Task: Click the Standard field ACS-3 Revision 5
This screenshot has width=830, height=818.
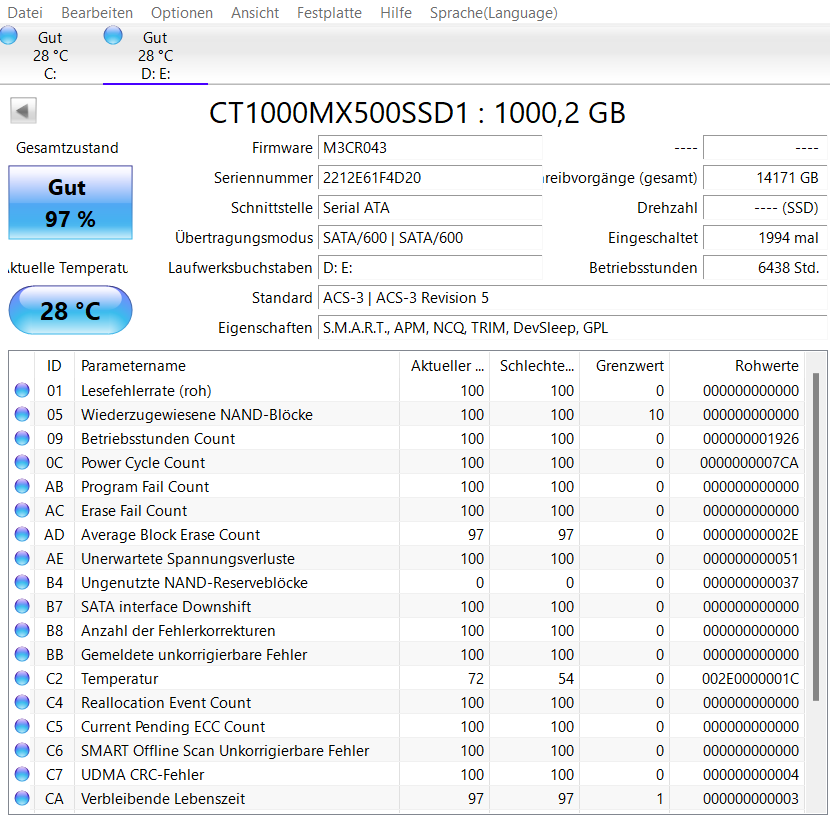Action: tap(573, 298)
